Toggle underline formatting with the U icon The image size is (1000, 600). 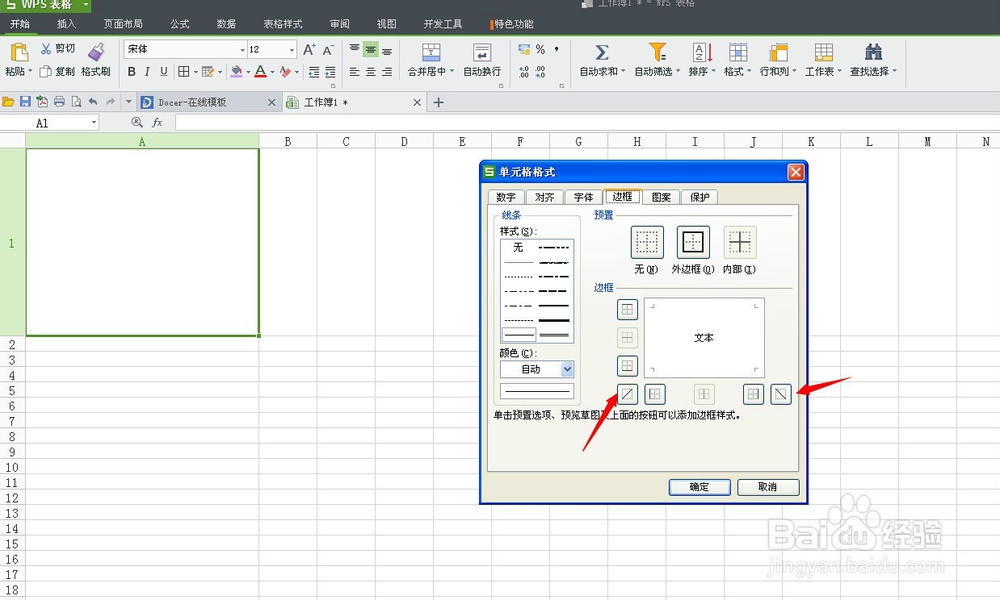164,71
